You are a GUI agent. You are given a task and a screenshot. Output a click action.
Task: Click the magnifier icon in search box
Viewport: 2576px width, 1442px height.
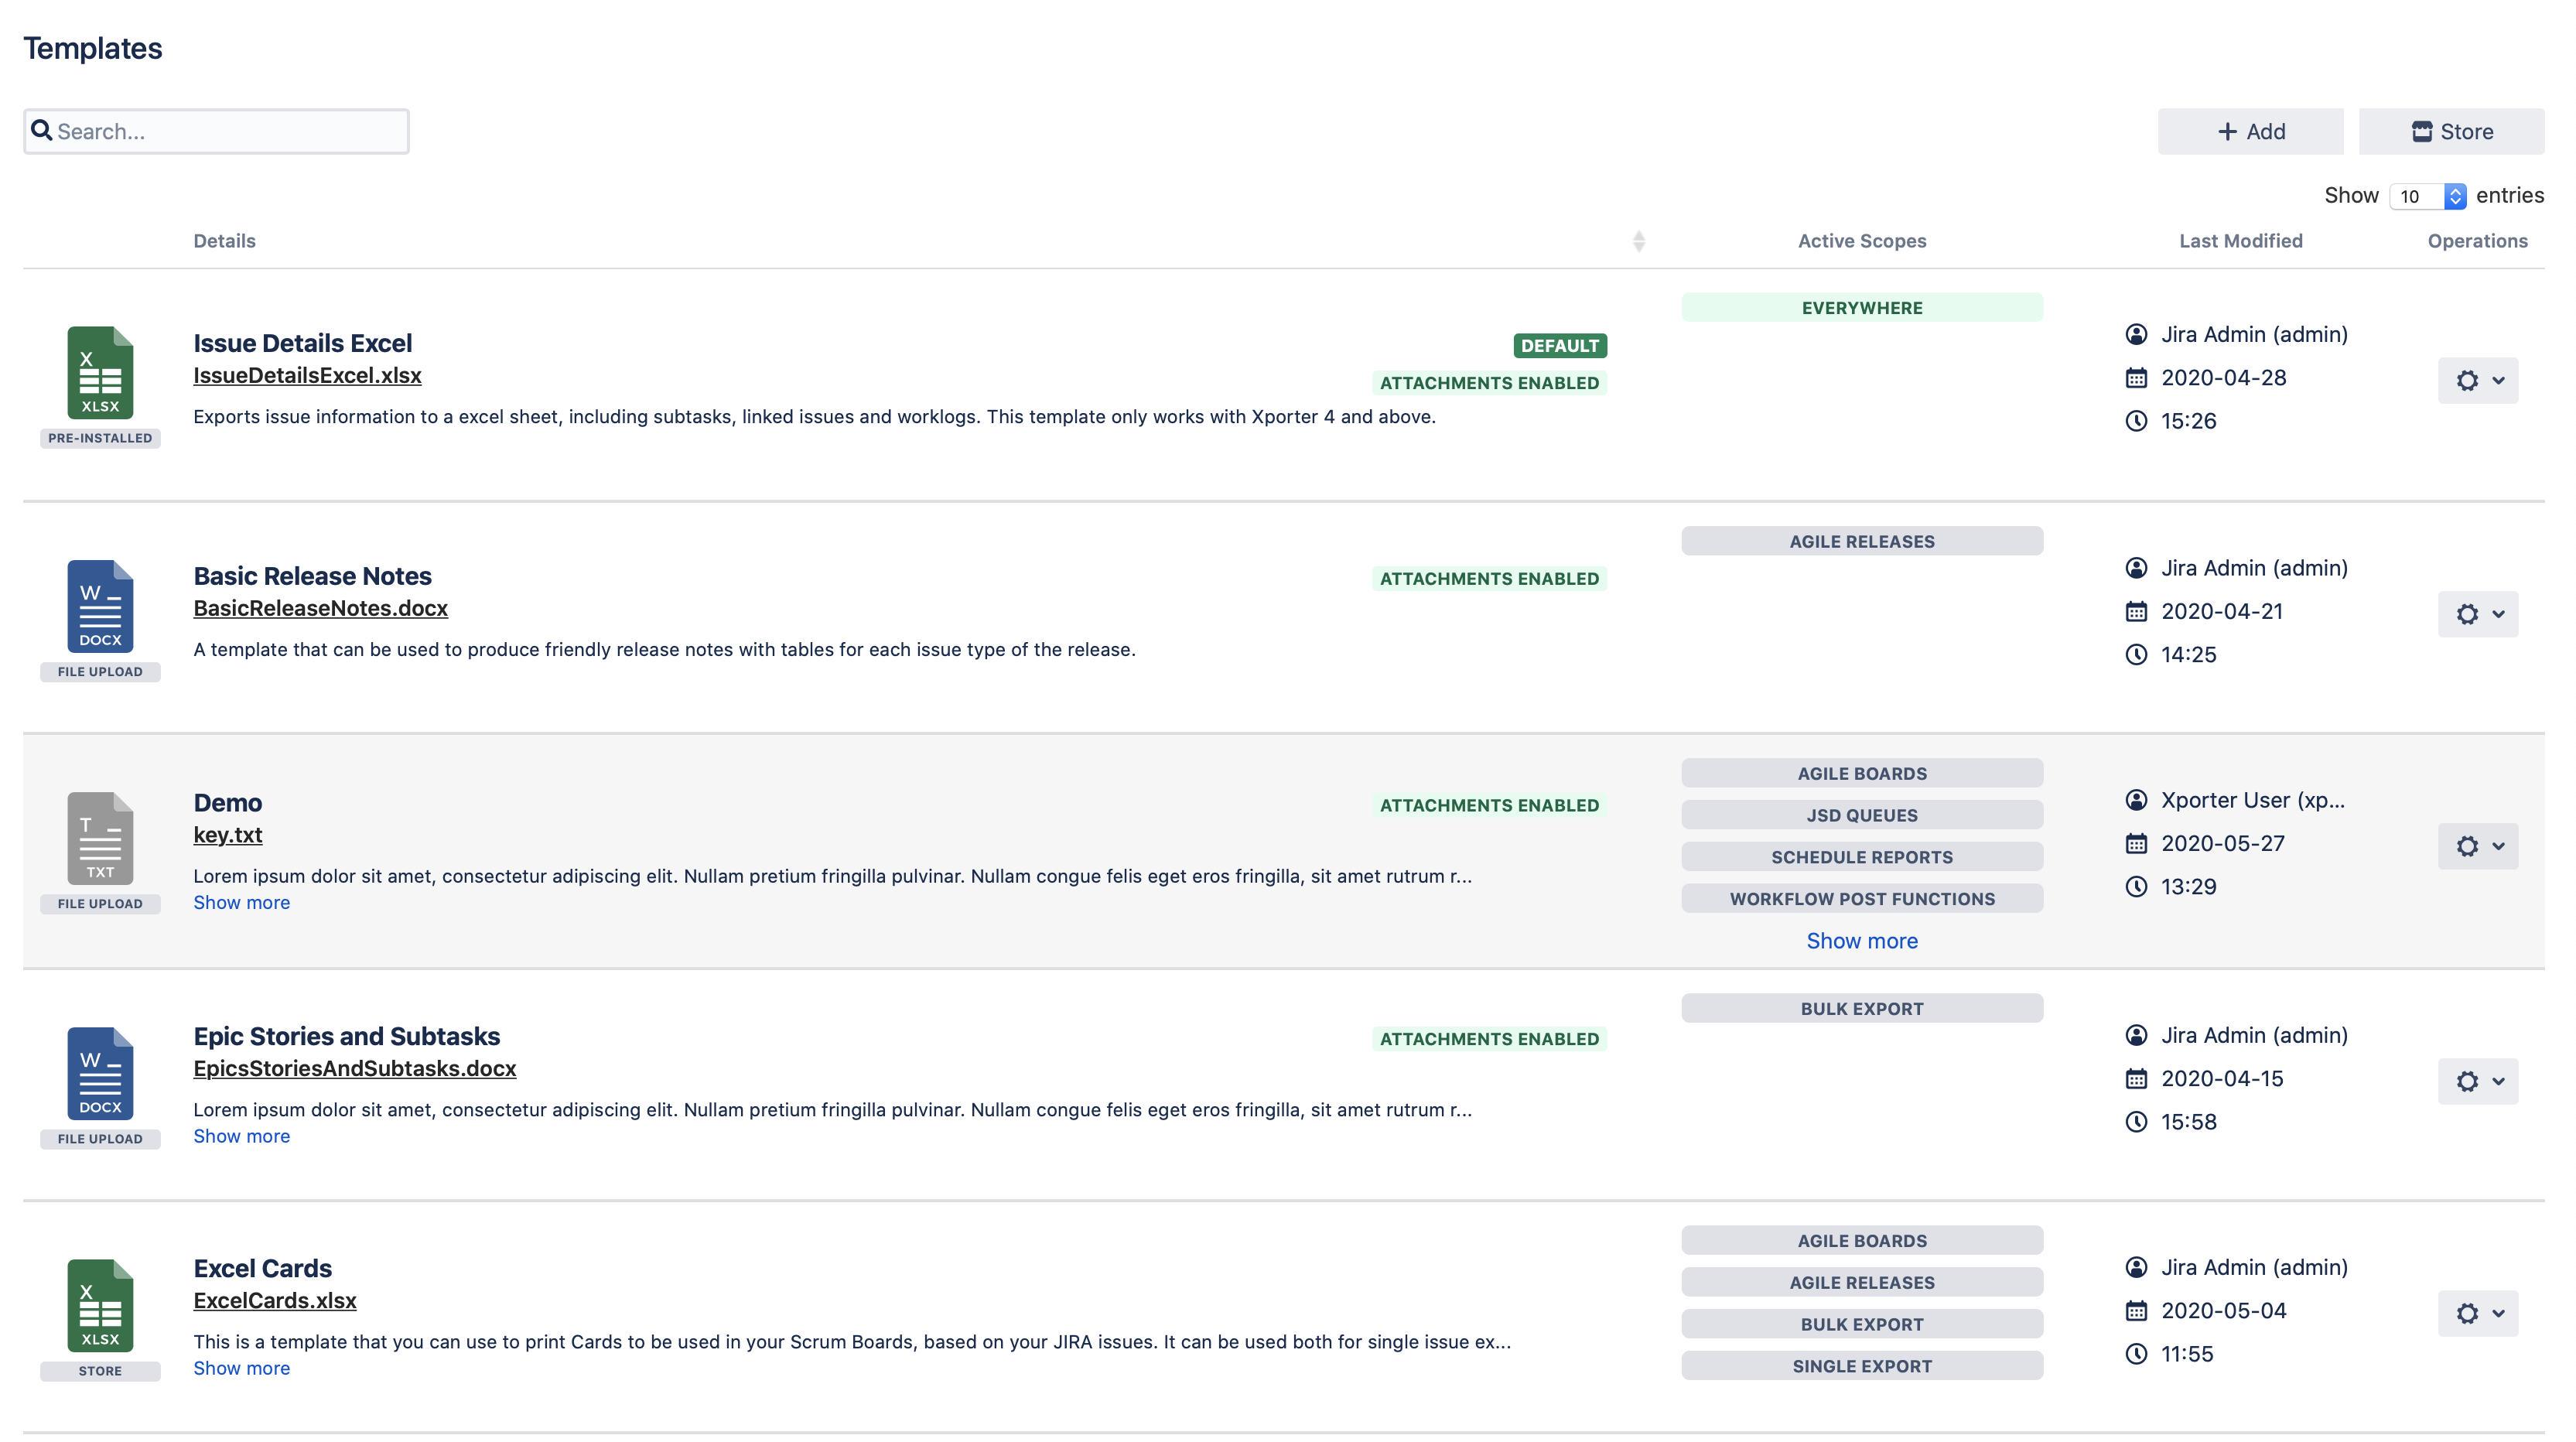tap(42, 131)
